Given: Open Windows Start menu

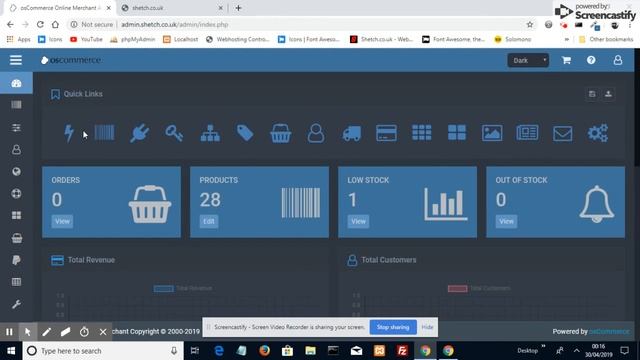Looking at the screenshot, I should (x=11, y=351).
